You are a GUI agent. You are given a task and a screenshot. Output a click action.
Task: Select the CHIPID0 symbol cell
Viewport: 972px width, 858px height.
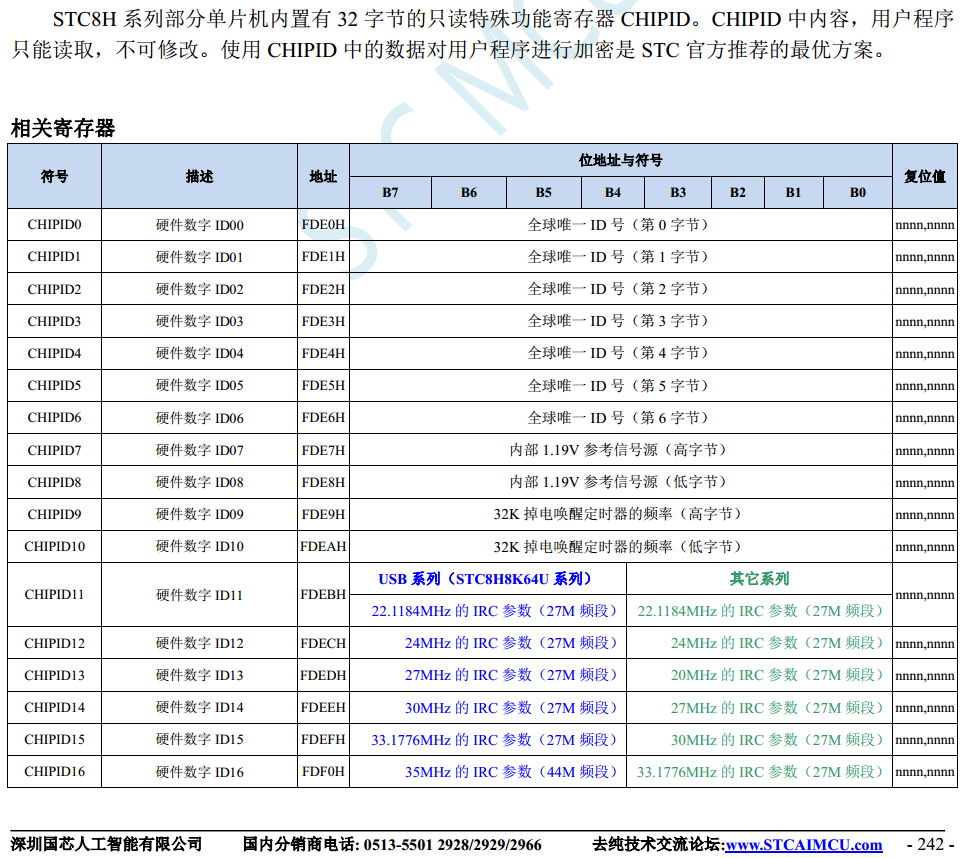55,225
